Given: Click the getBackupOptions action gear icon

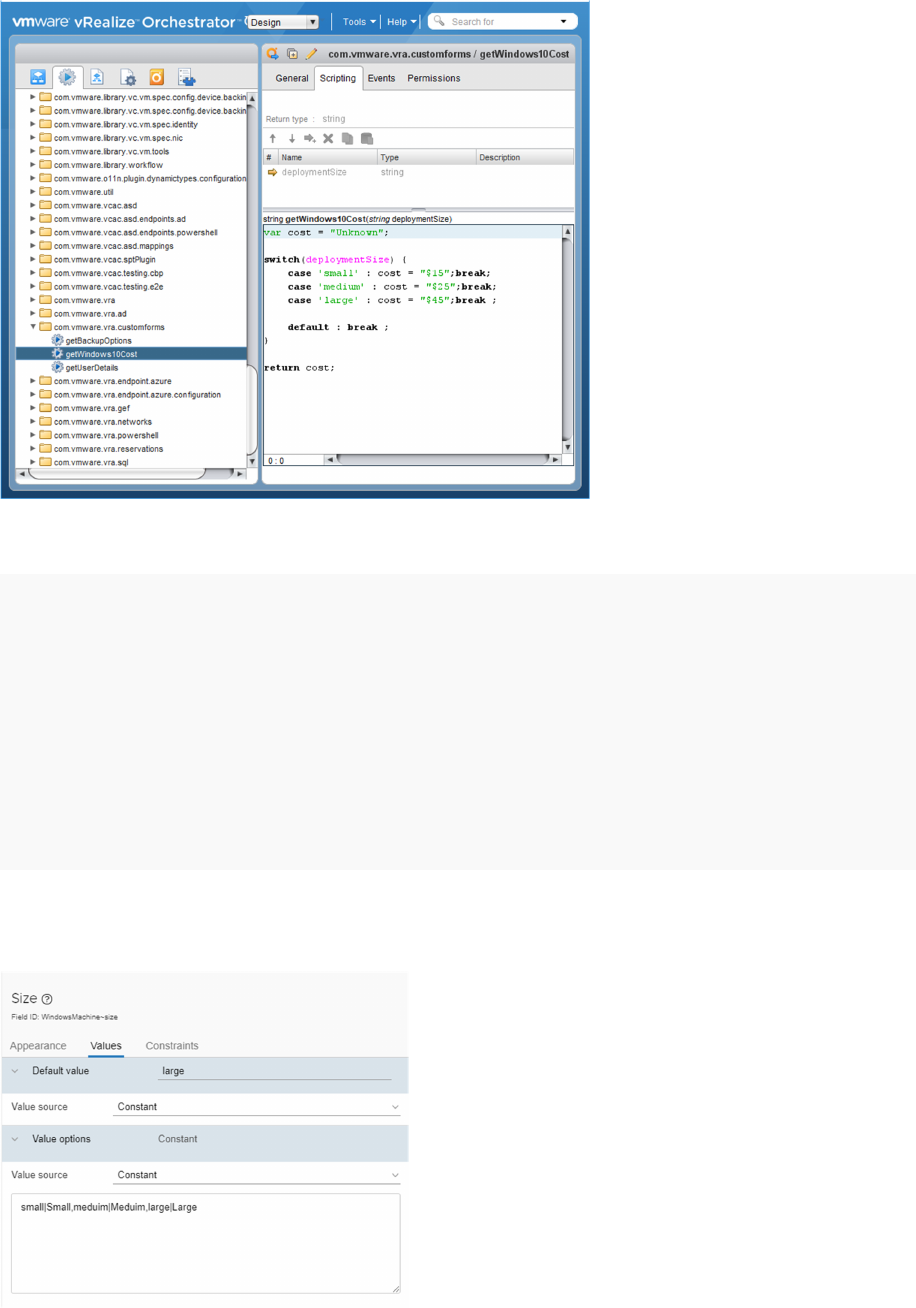Looking at the screenshot, I should [57, 340].
